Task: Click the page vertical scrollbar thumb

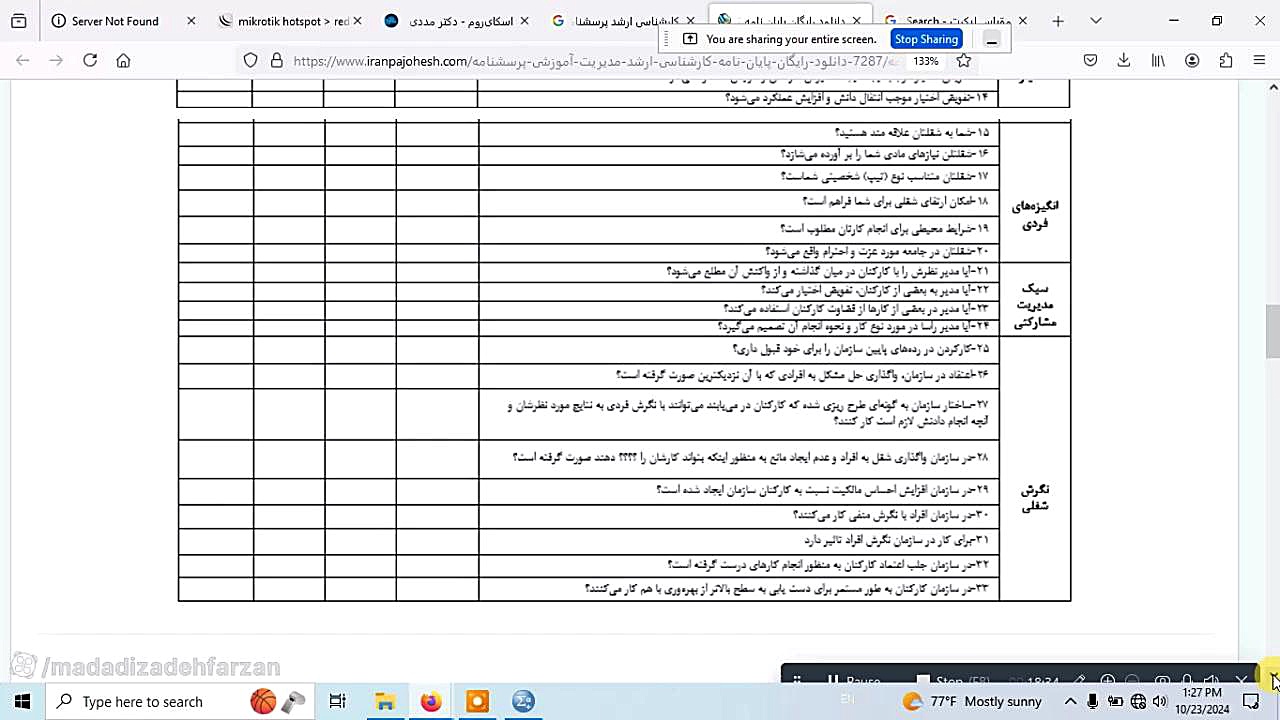Action: (1272, 331)
